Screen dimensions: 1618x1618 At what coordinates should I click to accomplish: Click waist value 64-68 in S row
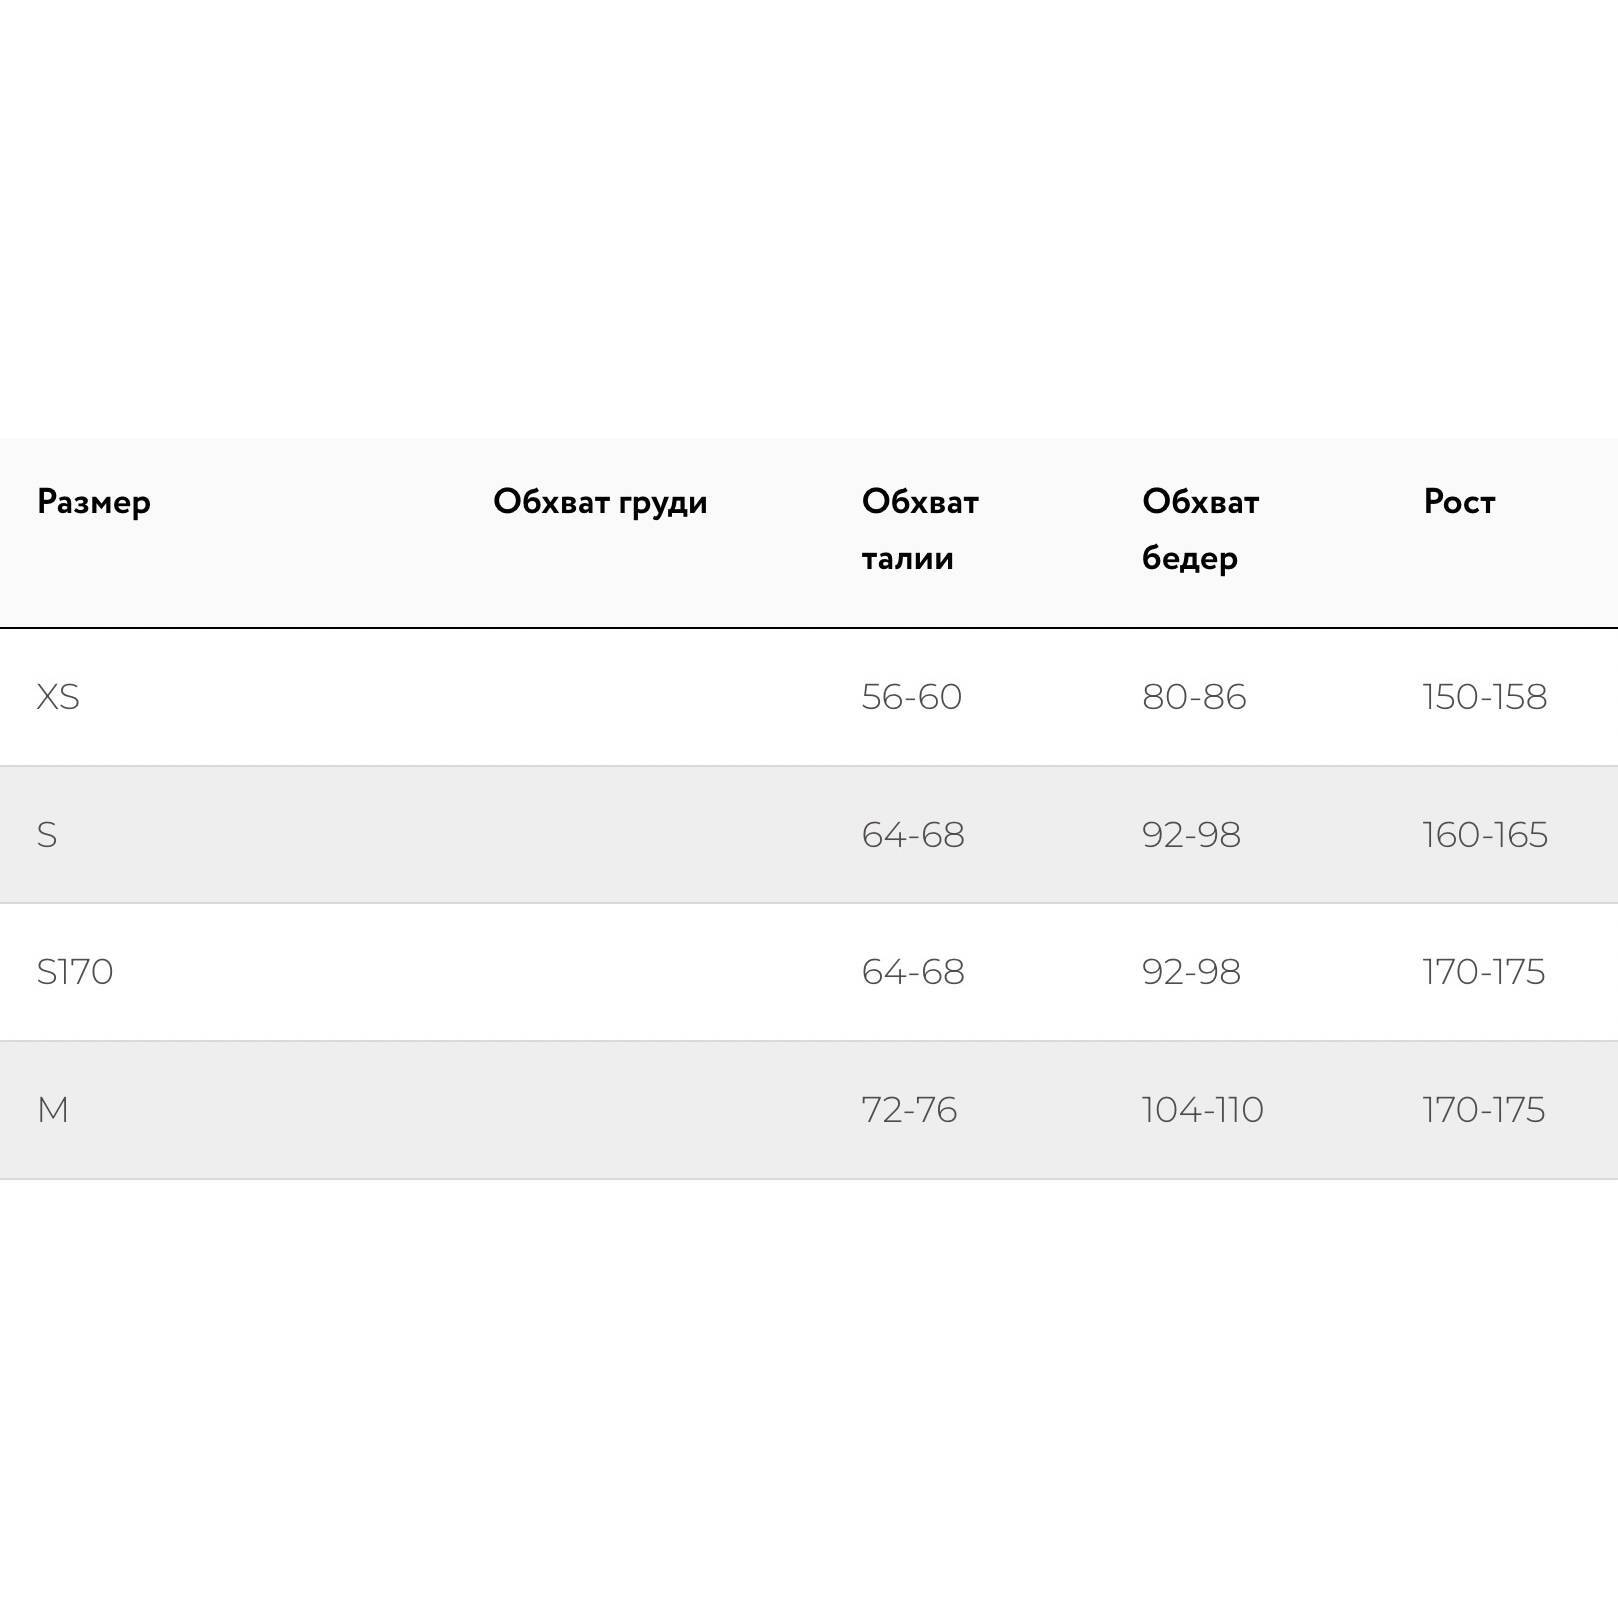913,835
